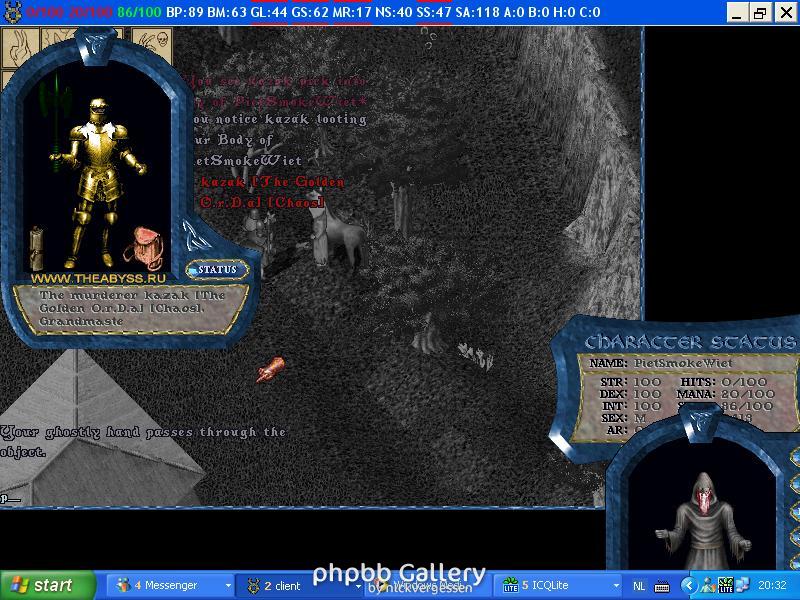The width and height of the screenshot is (800, 600).
Task: Open the Windows start menu
Action: tap(42, 586)
